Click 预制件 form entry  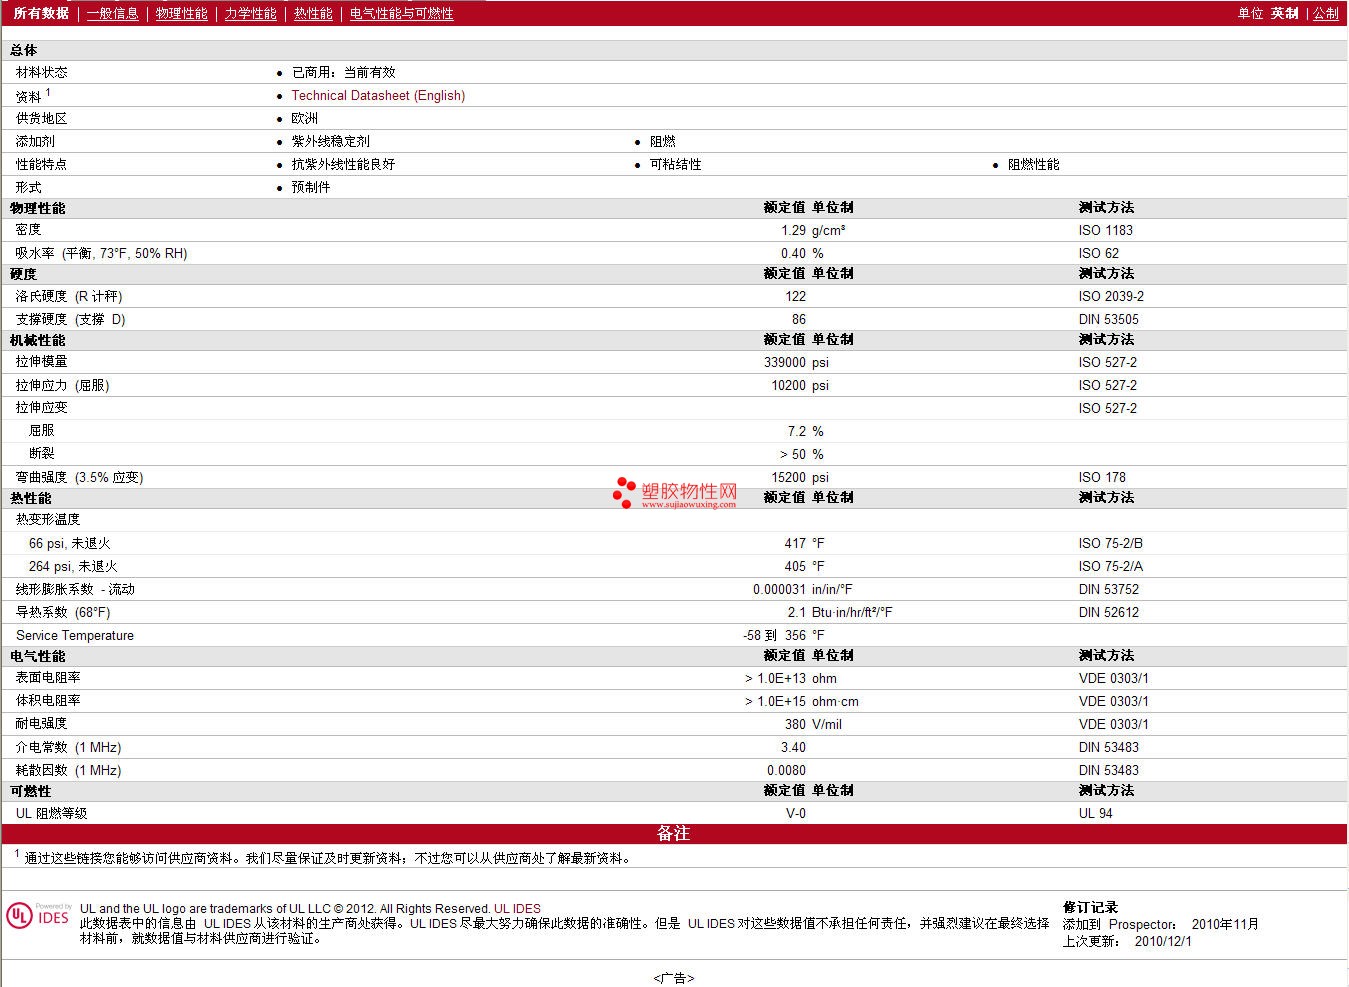[310, 187]
